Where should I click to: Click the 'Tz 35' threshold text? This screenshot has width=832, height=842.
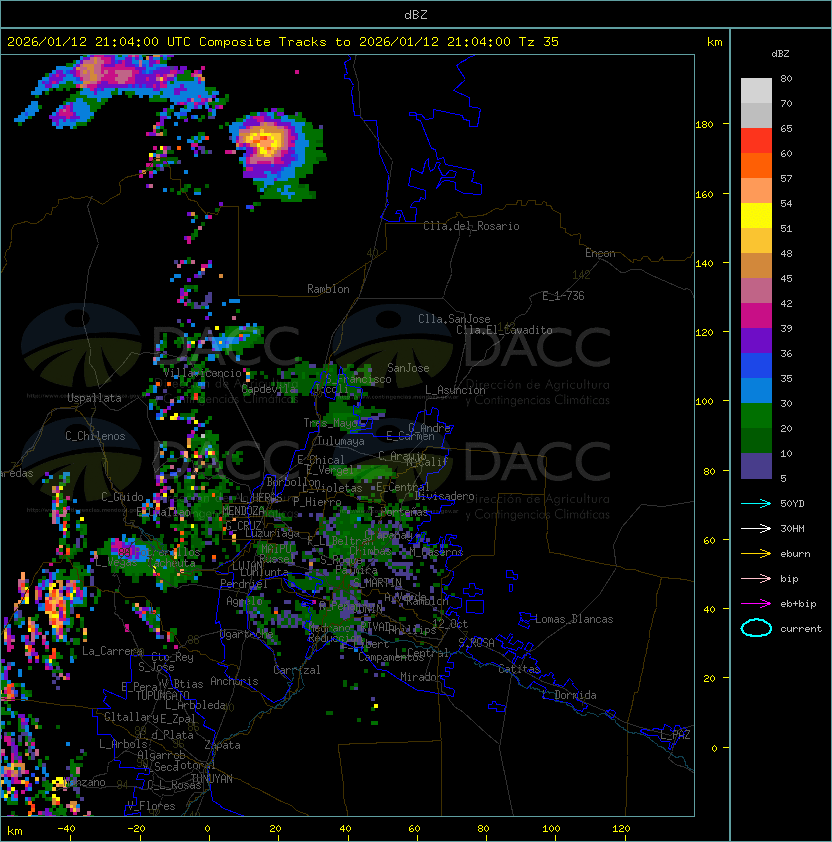pos(539,42)
